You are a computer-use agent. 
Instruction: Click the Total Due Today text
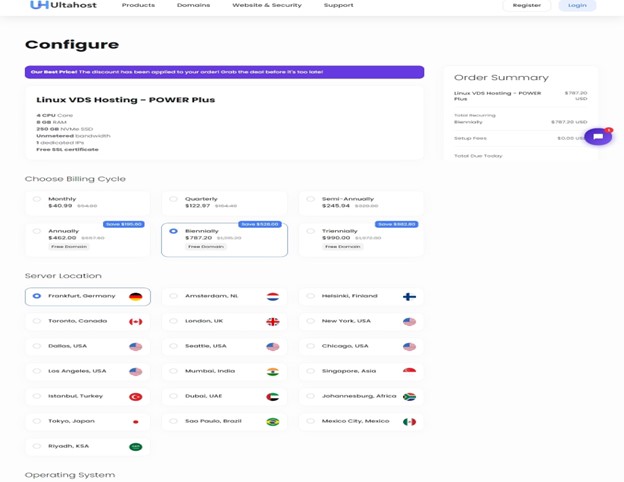click(478, 156)
